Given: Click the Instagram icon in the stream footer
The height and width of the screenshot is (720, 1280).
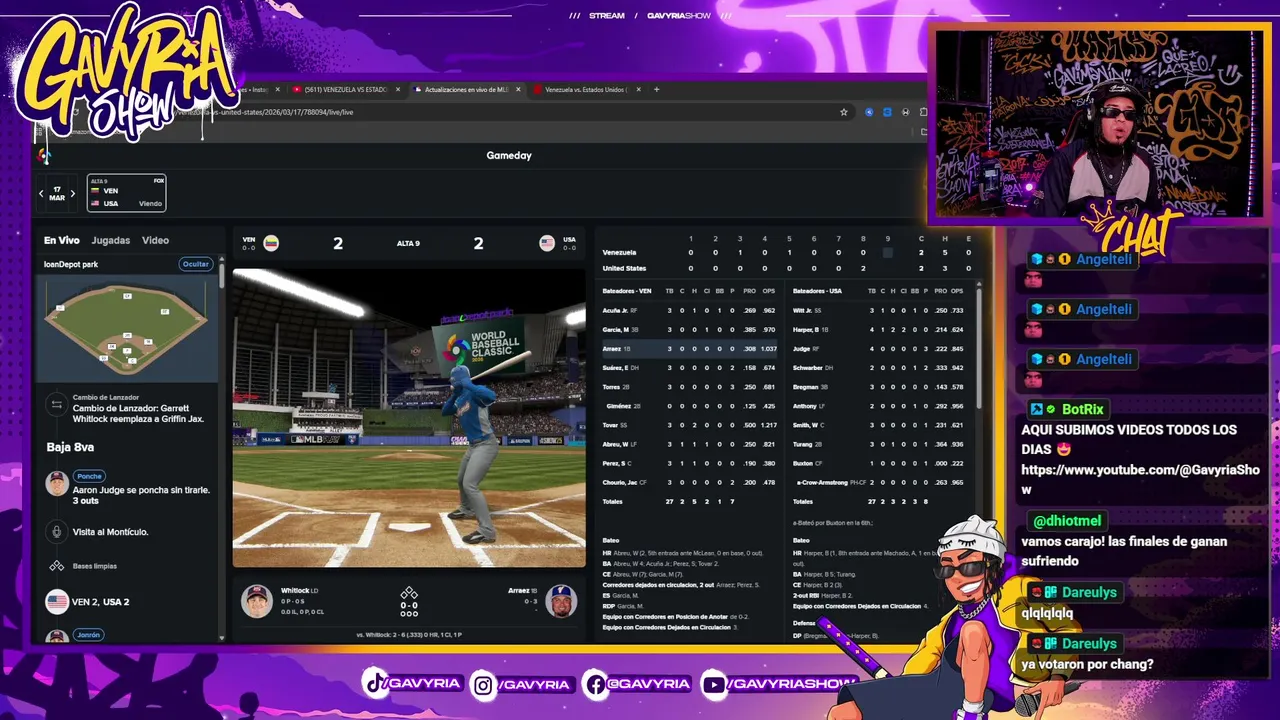Looking at the screenshot, I should pos(483,684).
